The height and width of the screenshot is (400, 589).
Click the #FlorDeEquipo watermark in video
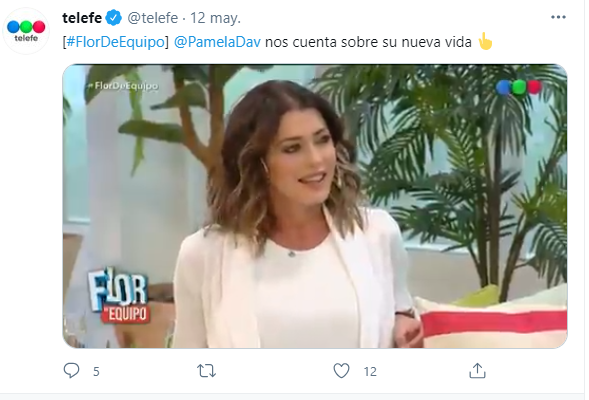[x=123, y=86]
